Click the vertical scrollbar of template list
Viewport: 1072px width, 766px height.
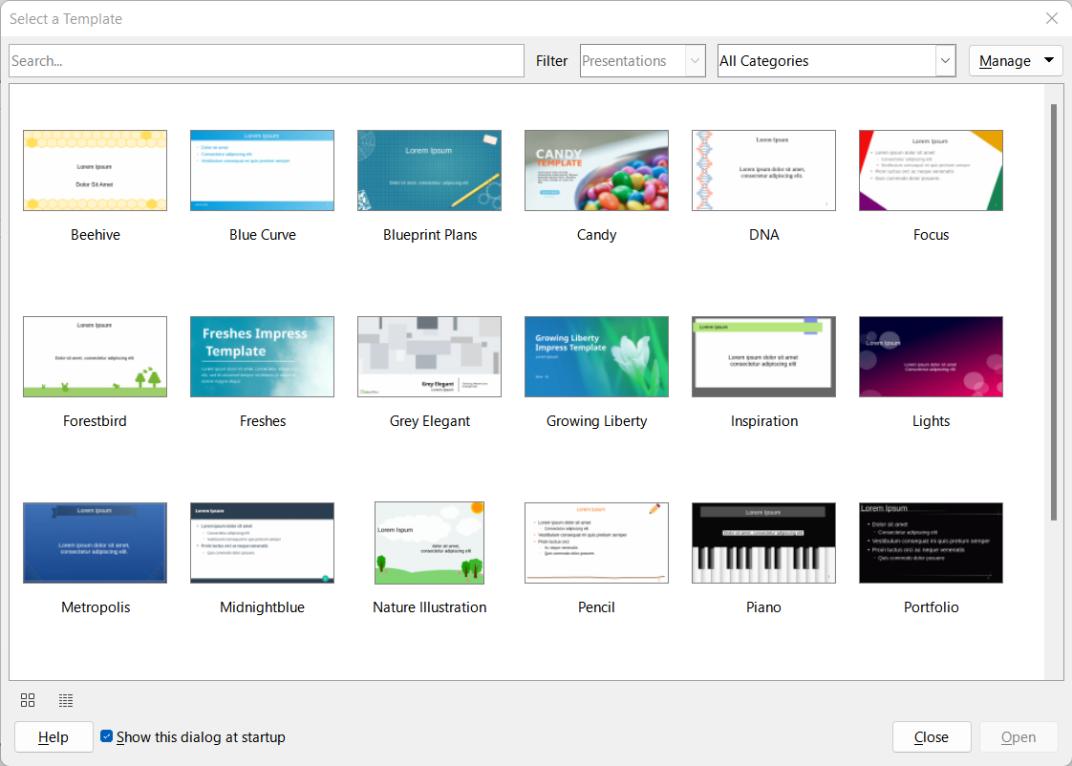click(x=1054, y=312)
